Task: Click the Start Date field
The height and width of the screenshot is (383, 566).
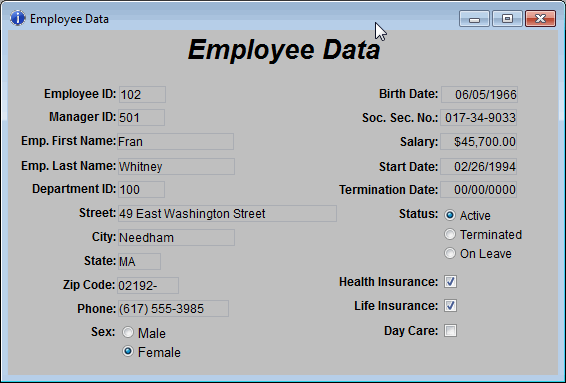Action: [479, 166]
